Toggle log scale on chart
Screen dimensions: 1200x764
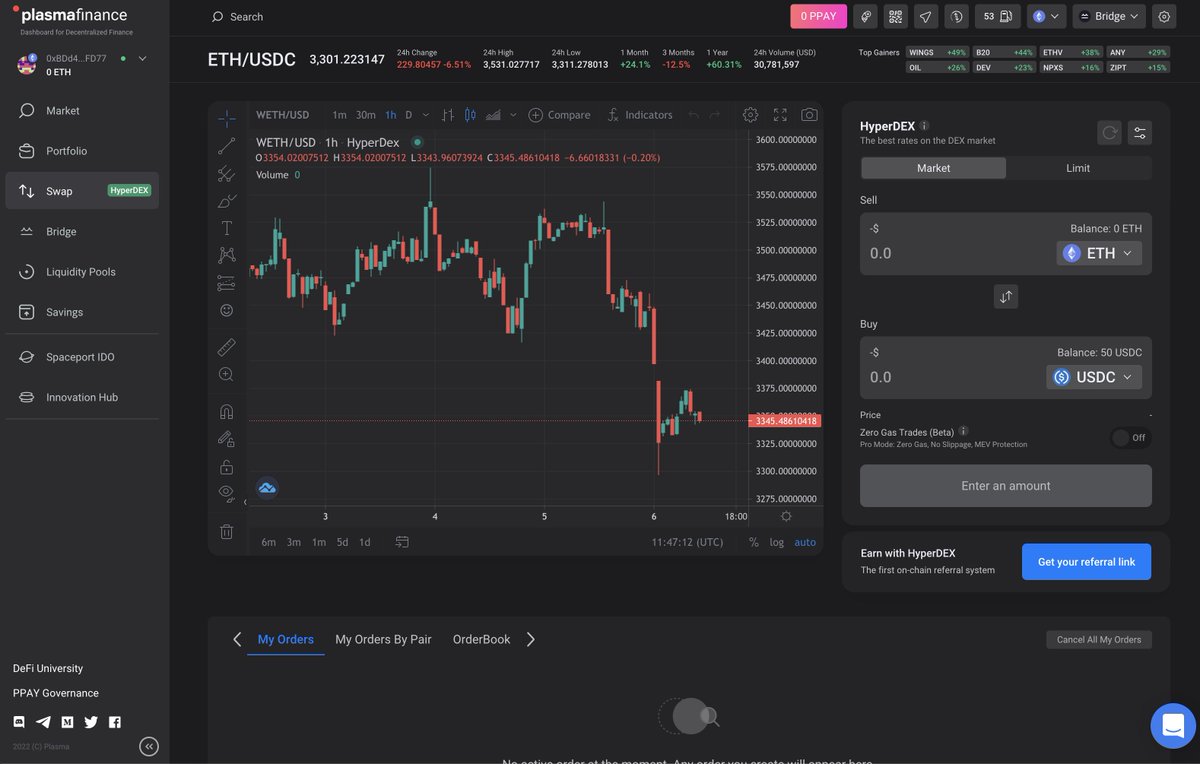777,542
